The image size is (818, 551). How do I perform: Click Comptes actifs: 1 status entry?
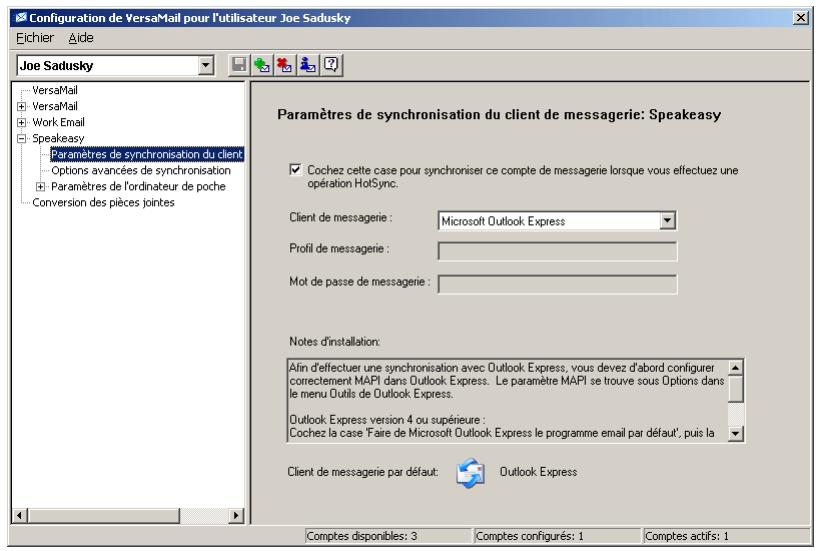pos(726,536)
